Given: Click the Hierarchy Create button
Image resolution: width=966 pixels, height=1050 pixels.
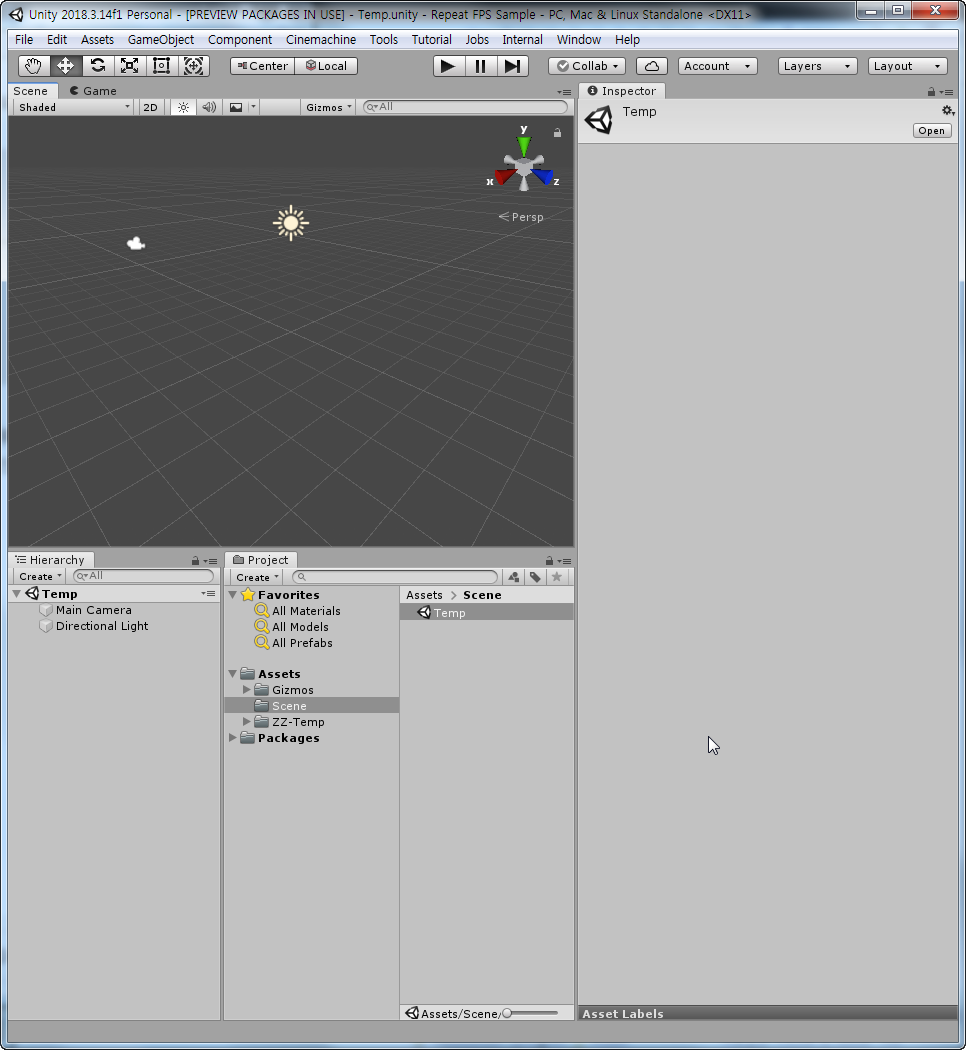Looking at the screenshot, I should tap(39, 577).
